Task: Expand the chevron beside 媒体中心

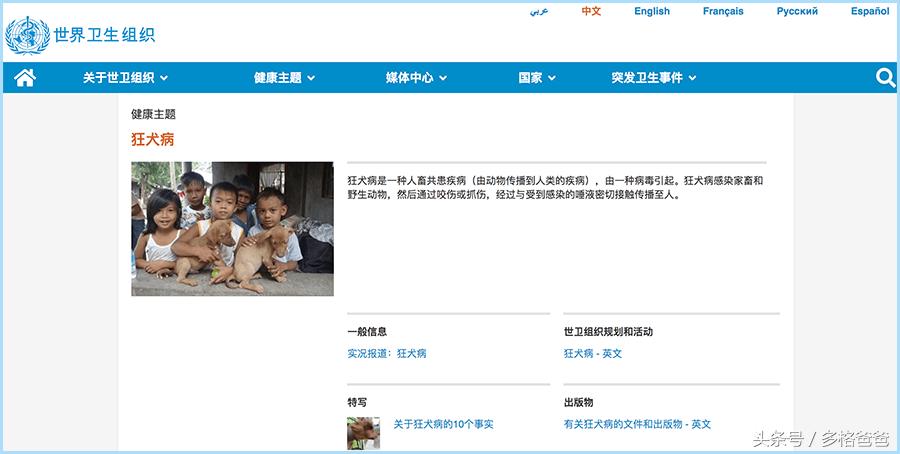Action: pyautogui.click(x=443, y=78)
